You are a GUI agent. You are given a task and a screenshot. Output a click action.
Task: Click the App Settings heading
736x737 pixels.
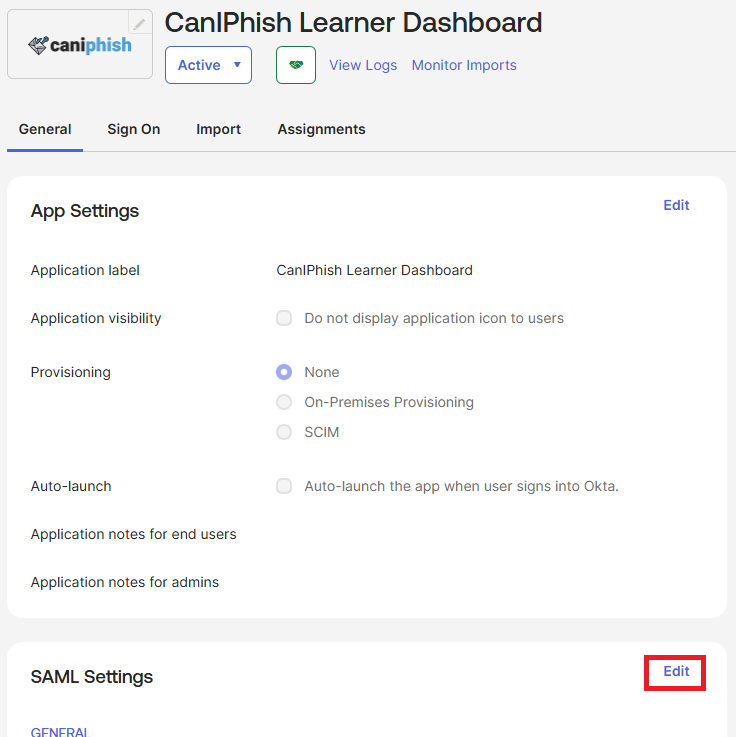pyautogui.click(x=85, y=211)
